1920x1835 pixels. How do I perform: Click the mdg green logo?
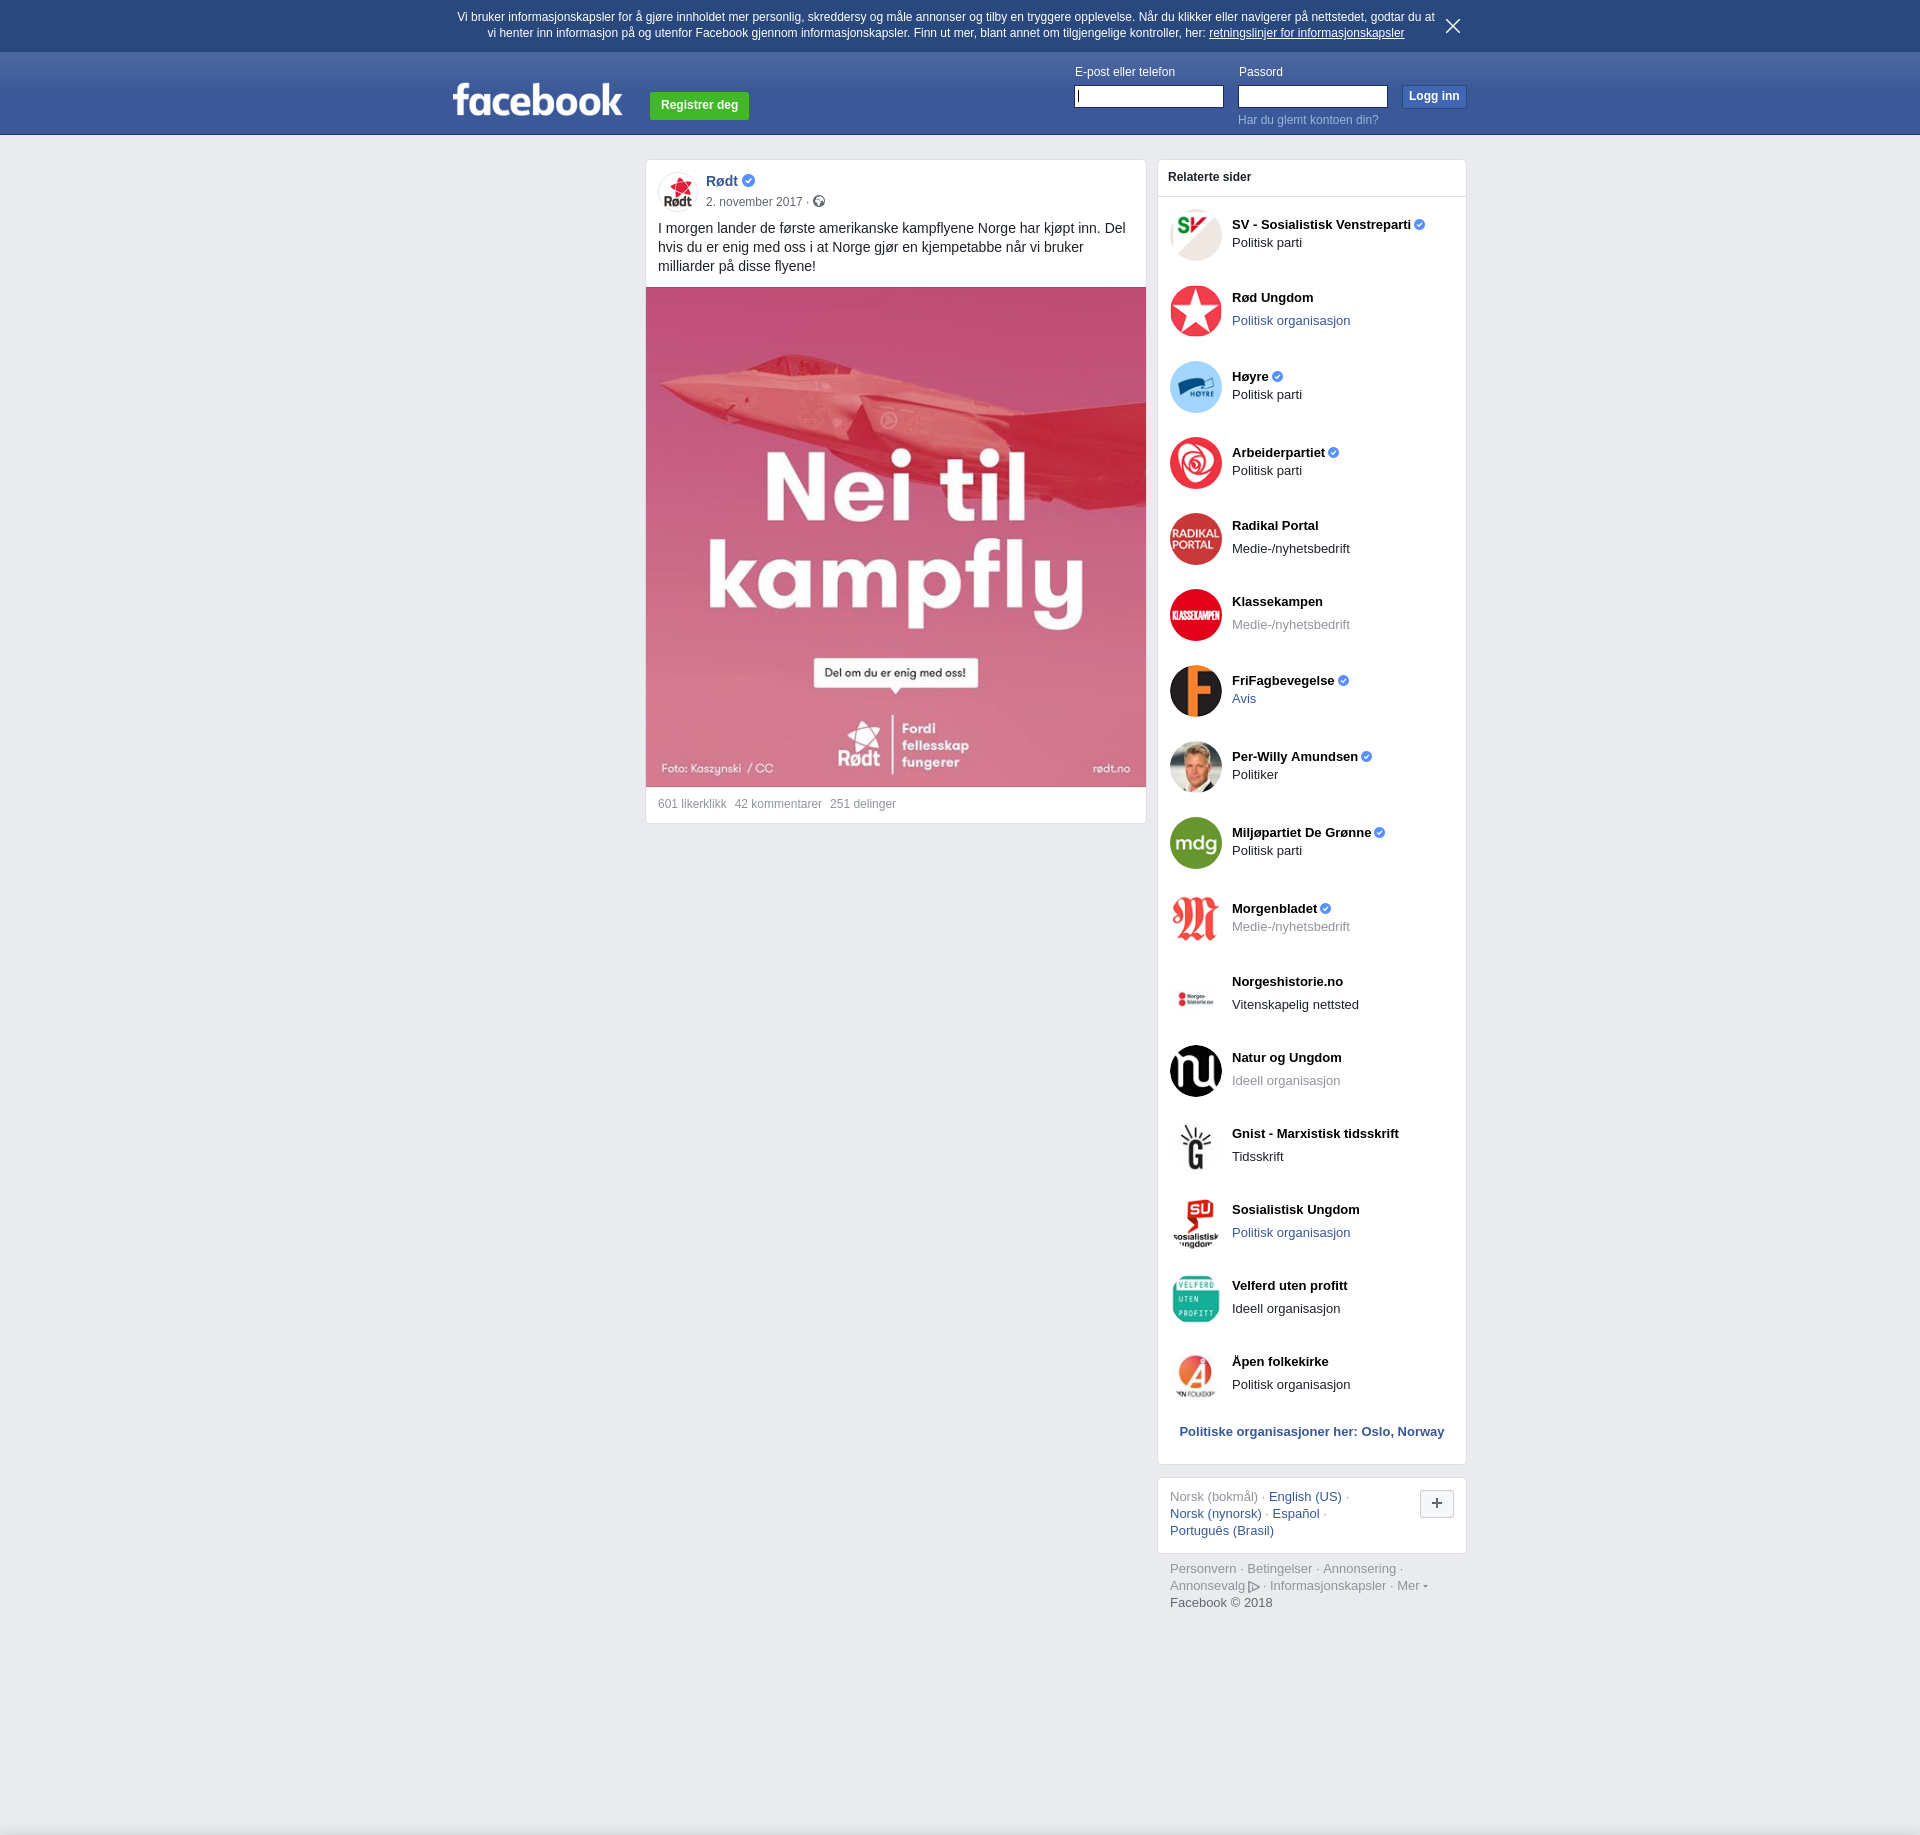point(1196,843)
